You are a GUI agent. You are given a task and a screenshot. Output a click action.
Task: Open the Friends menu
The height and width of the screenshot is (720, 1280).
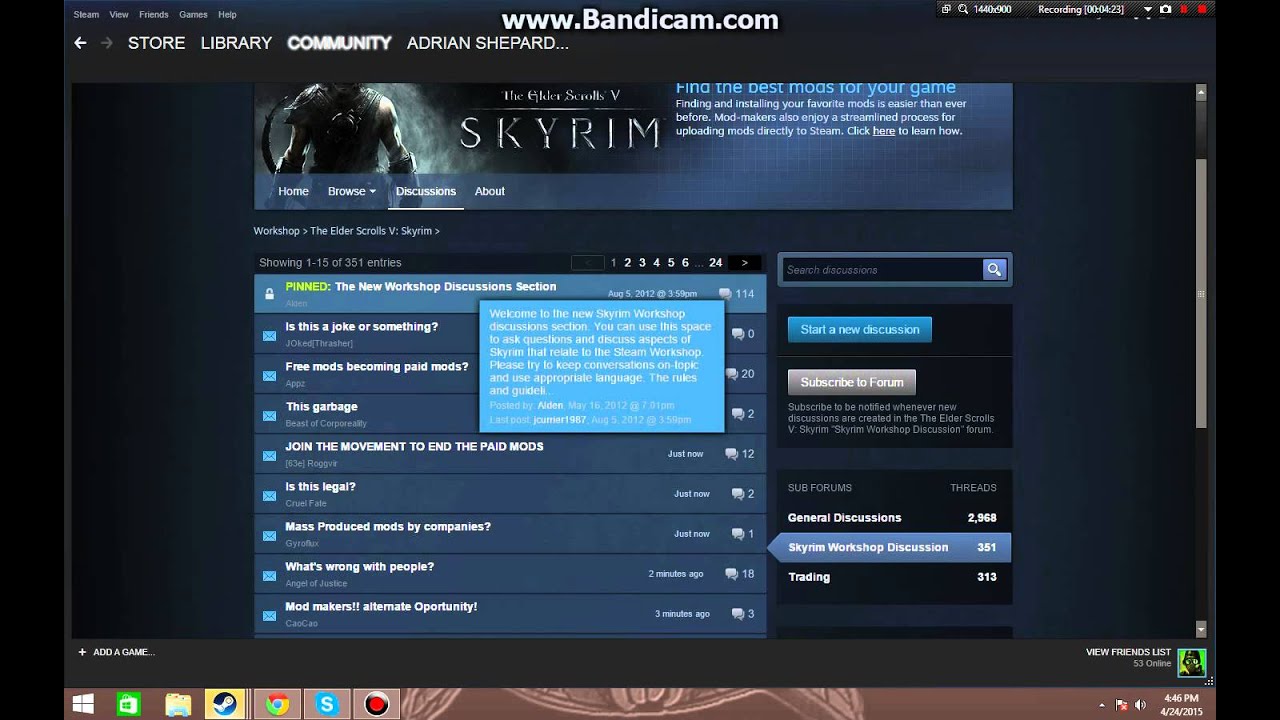tap(154, 15)
